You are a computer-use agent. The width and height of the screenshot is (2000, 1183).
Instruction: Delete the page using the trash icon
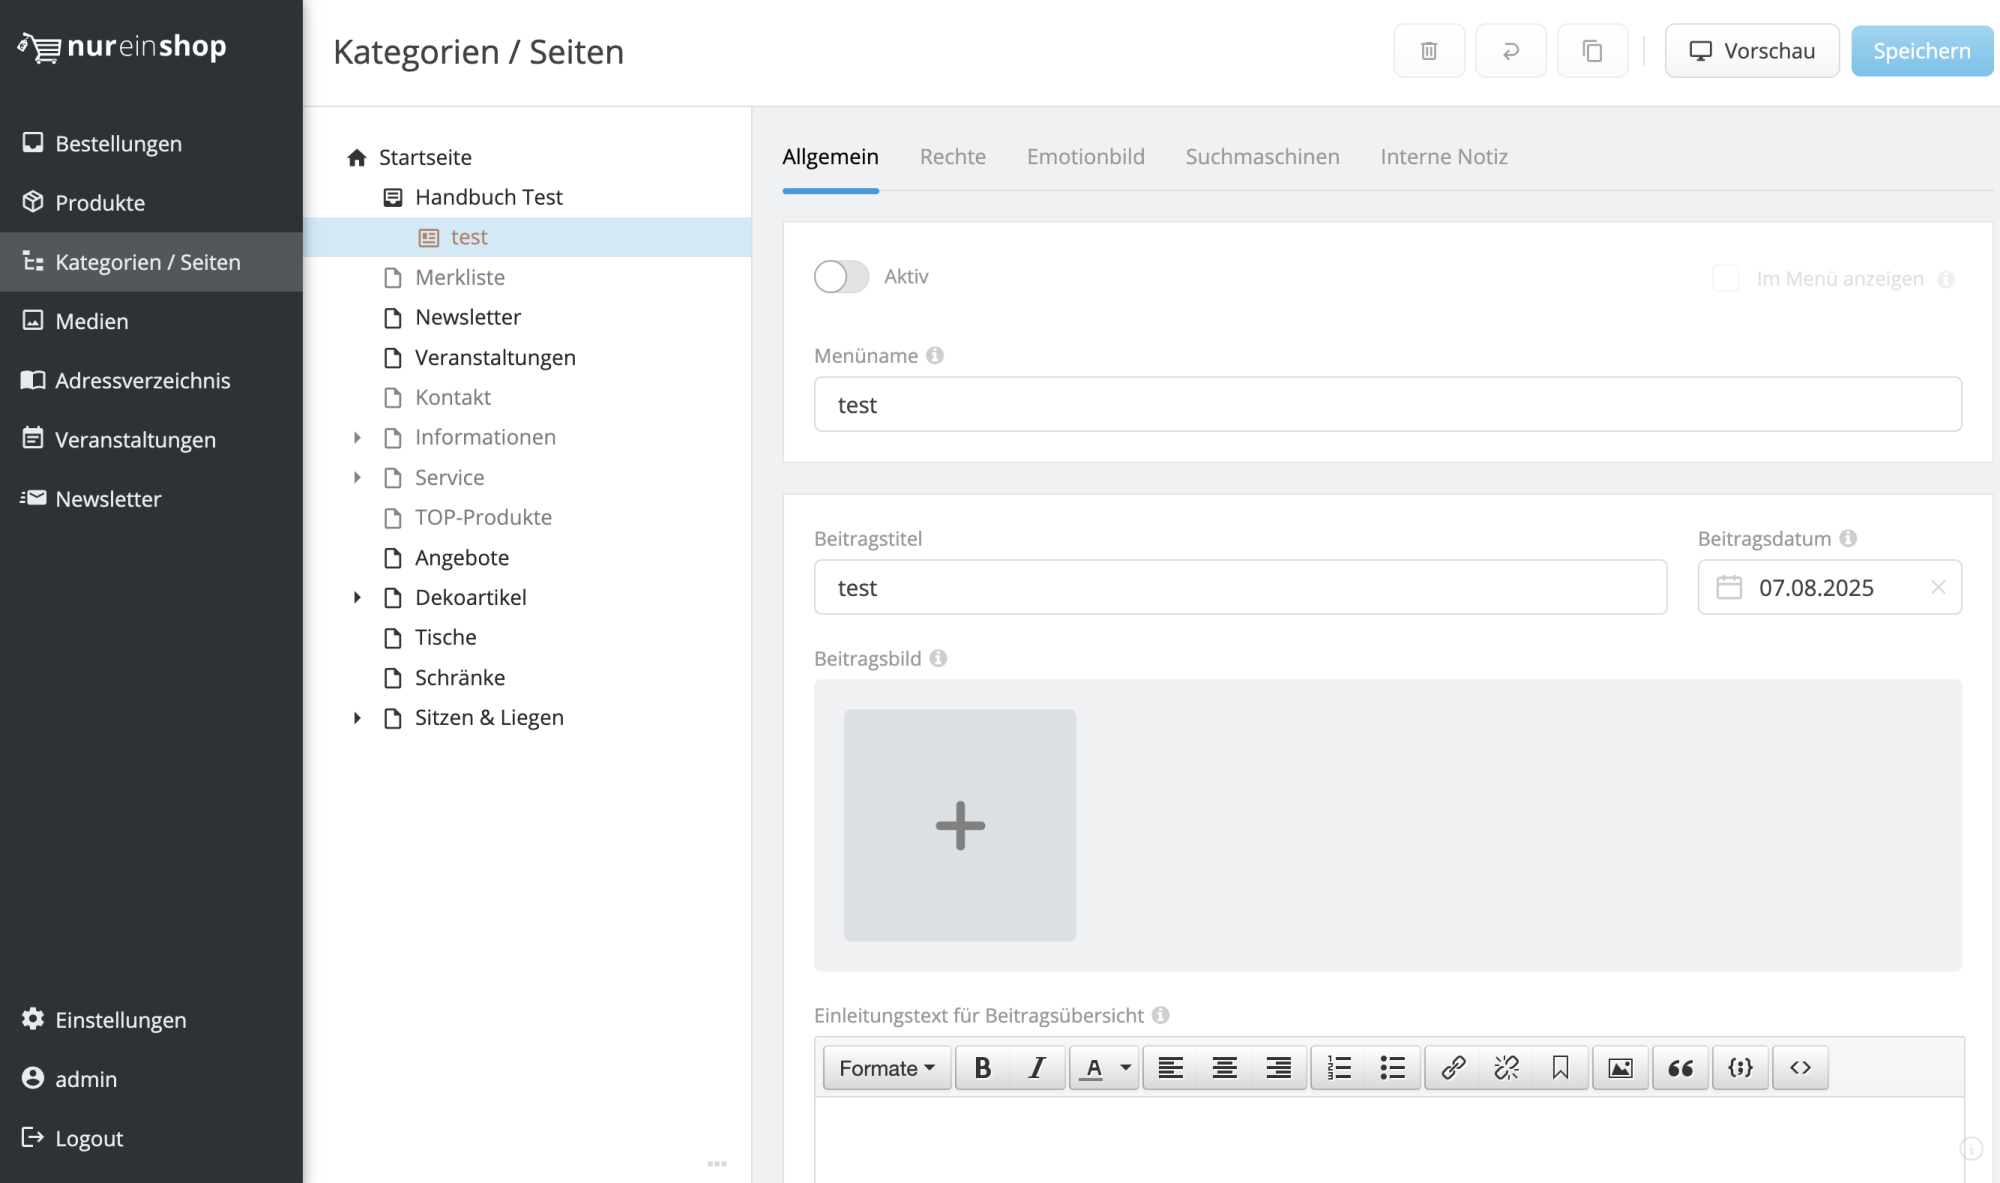(1429, 50)
